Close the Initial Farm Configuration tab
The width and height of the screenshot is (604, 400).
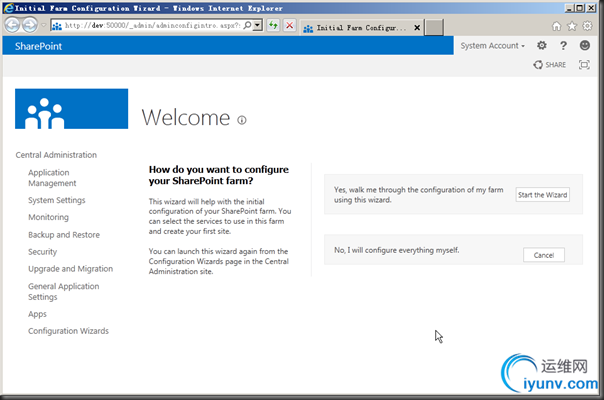[417, 28]
